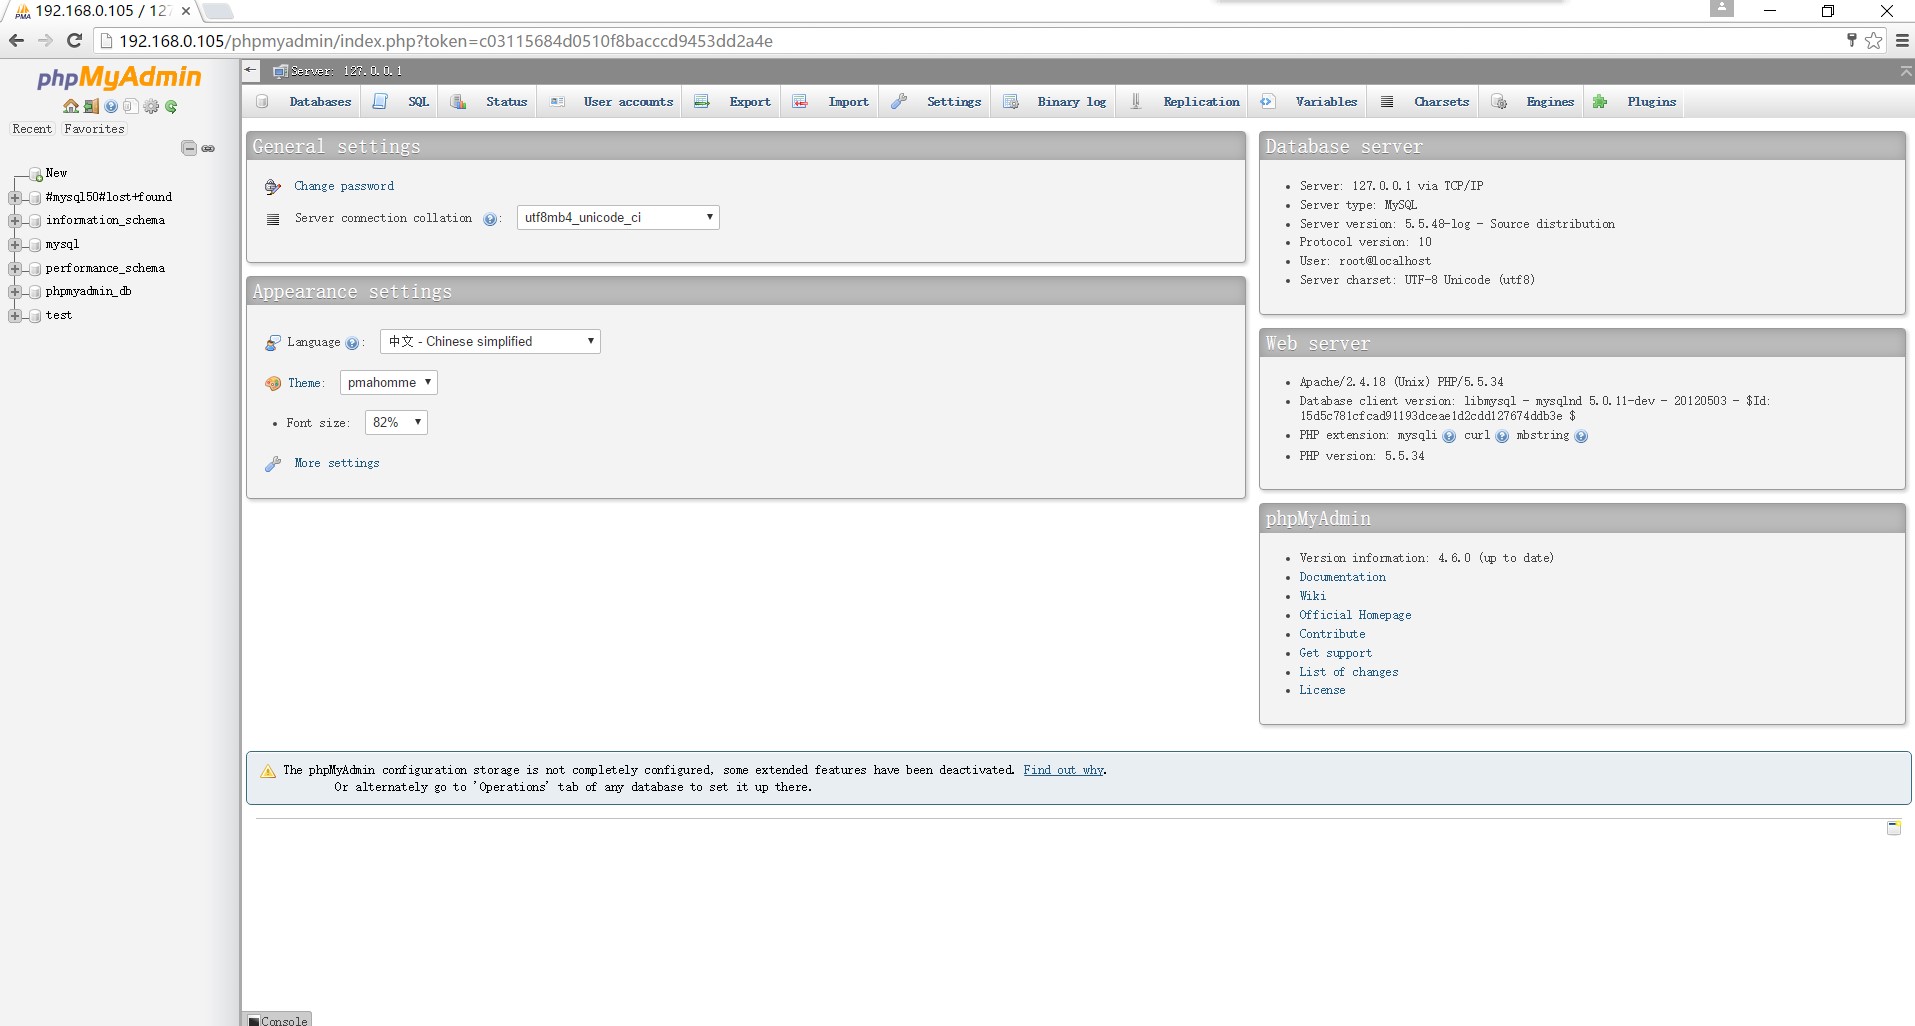Open the Font size dropdown 82%

(396, 422)
